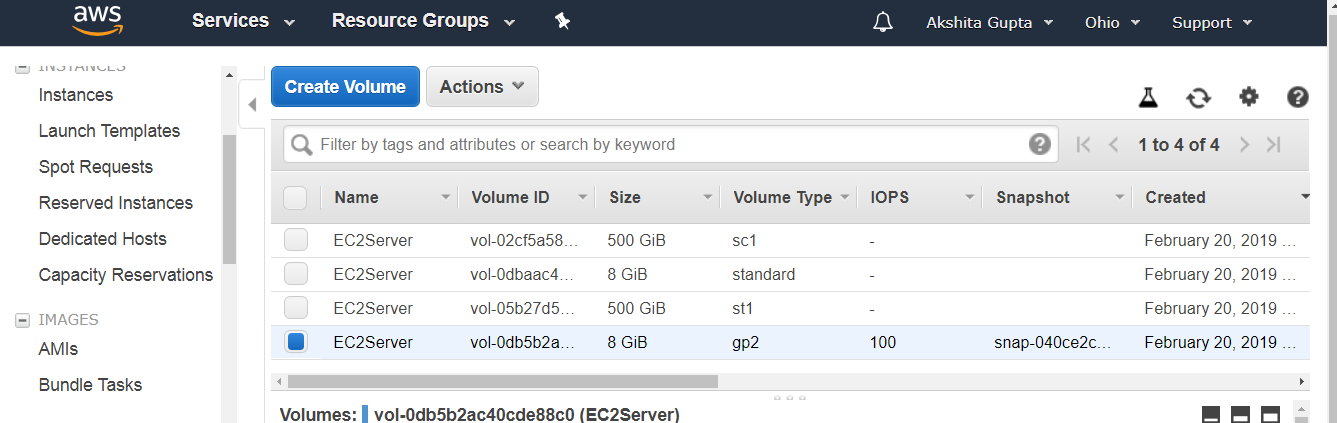1337x423 pixels.
Task: Click the search magnifier icon
Action: pyautogui.click(x=301, y=145)
